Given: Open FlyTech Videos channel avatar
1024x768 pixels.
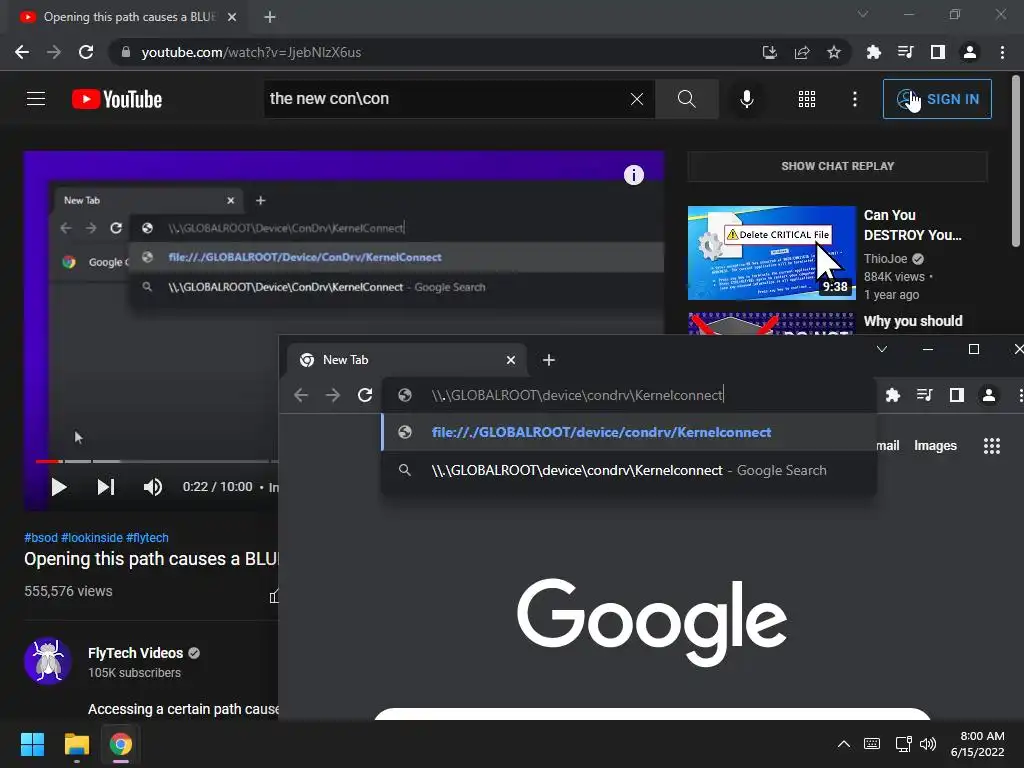Looking at the screenshot, I should pos(48,661).
